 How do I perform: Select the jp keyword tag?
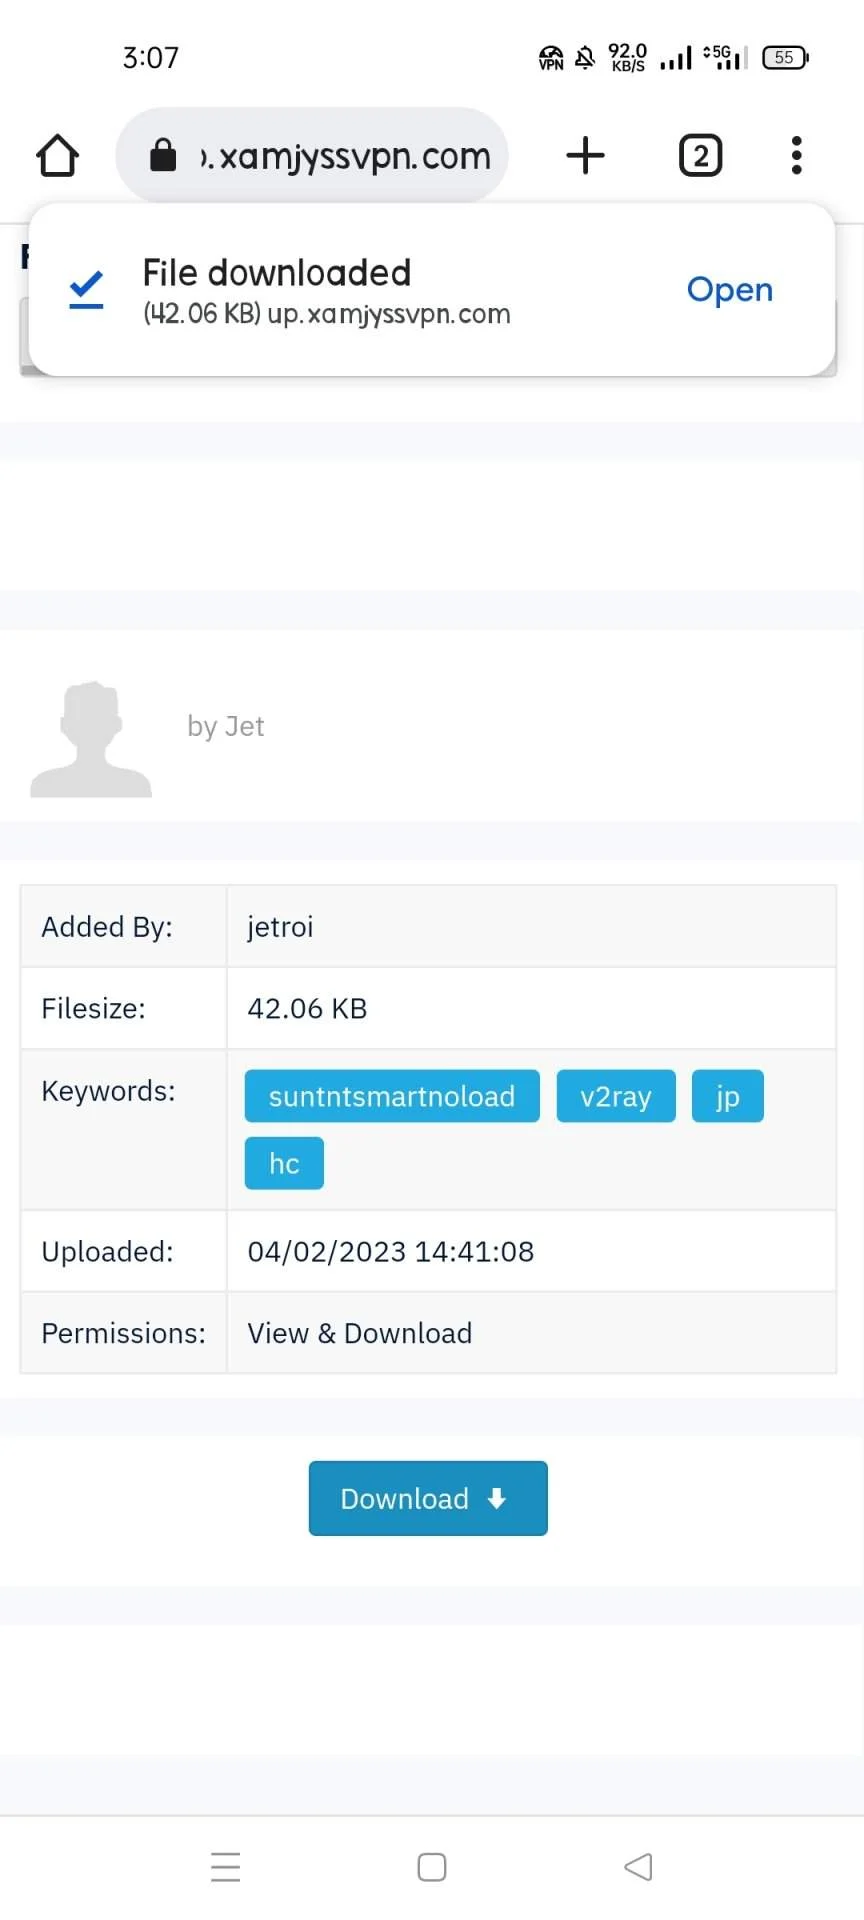(x=728, y=1096)
